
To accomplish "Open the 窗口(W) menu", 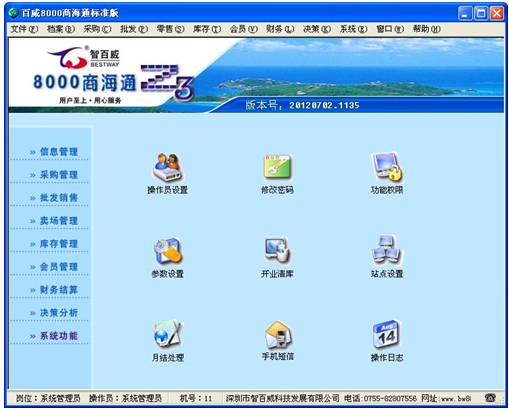I will pos(390,29).
